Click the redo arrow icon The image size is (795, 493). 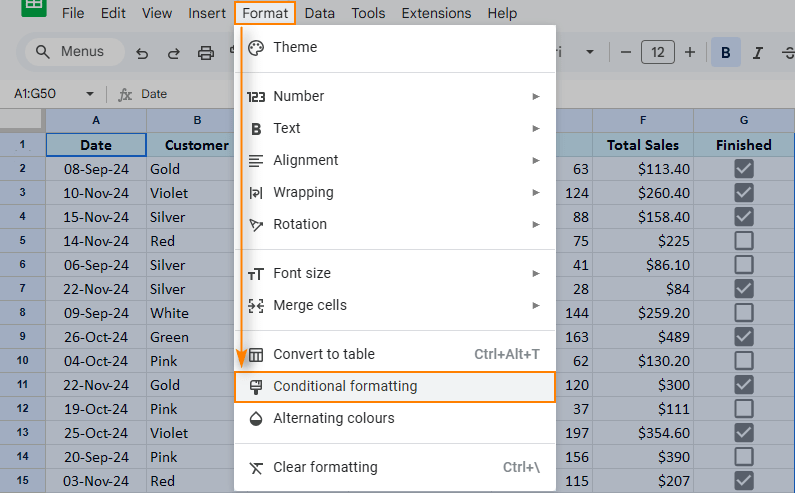coord(174,53)
